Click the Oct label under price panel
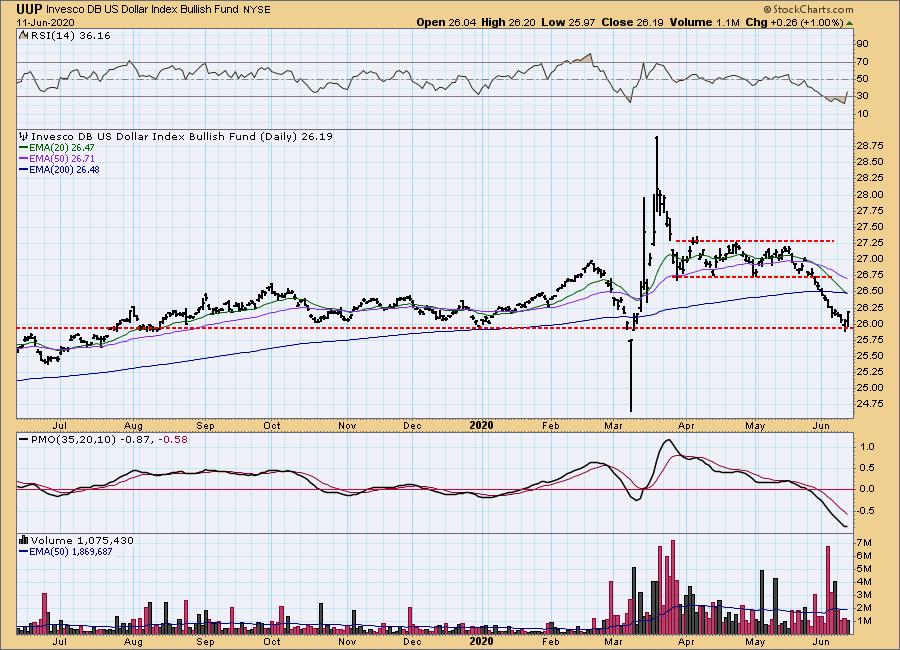900x650 pixels. [271, 425]
